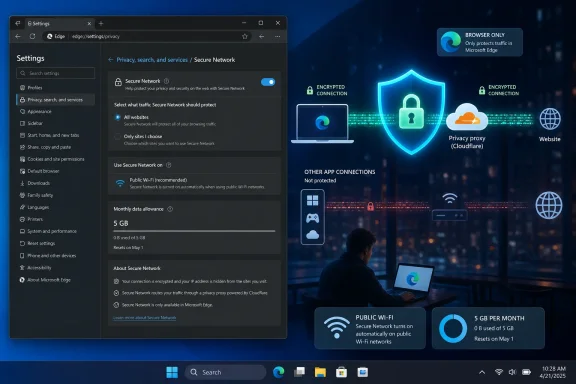This screenshot has width=576, height=384.
Task: Open the taskbar app right of Microsoft Store
Action: (x=363, y=372)
